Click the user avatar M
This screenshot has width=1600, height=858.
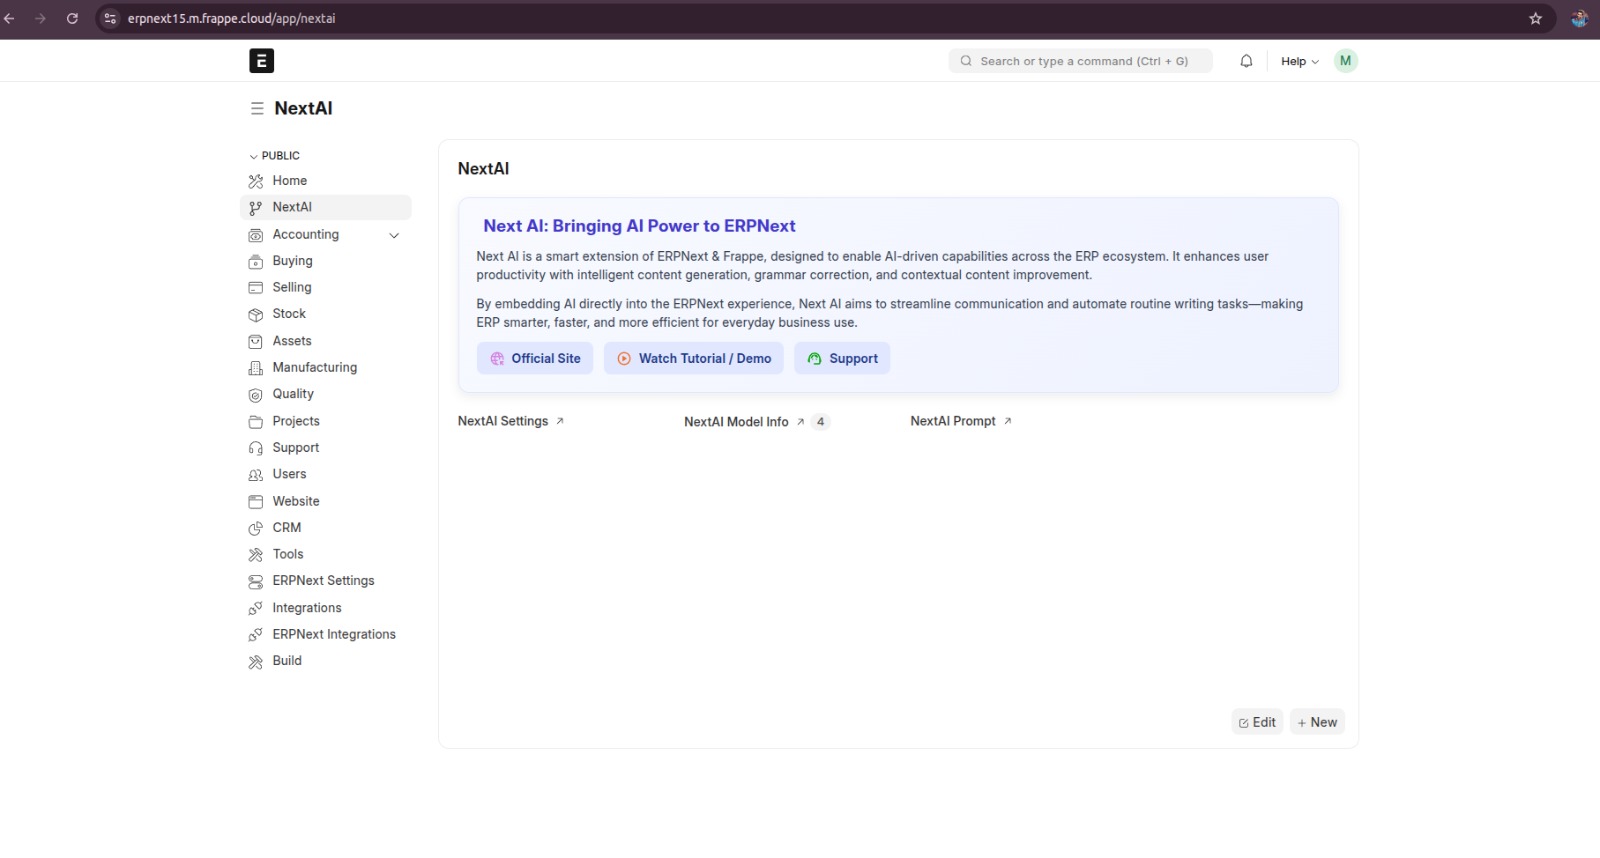click(1345, 61)
